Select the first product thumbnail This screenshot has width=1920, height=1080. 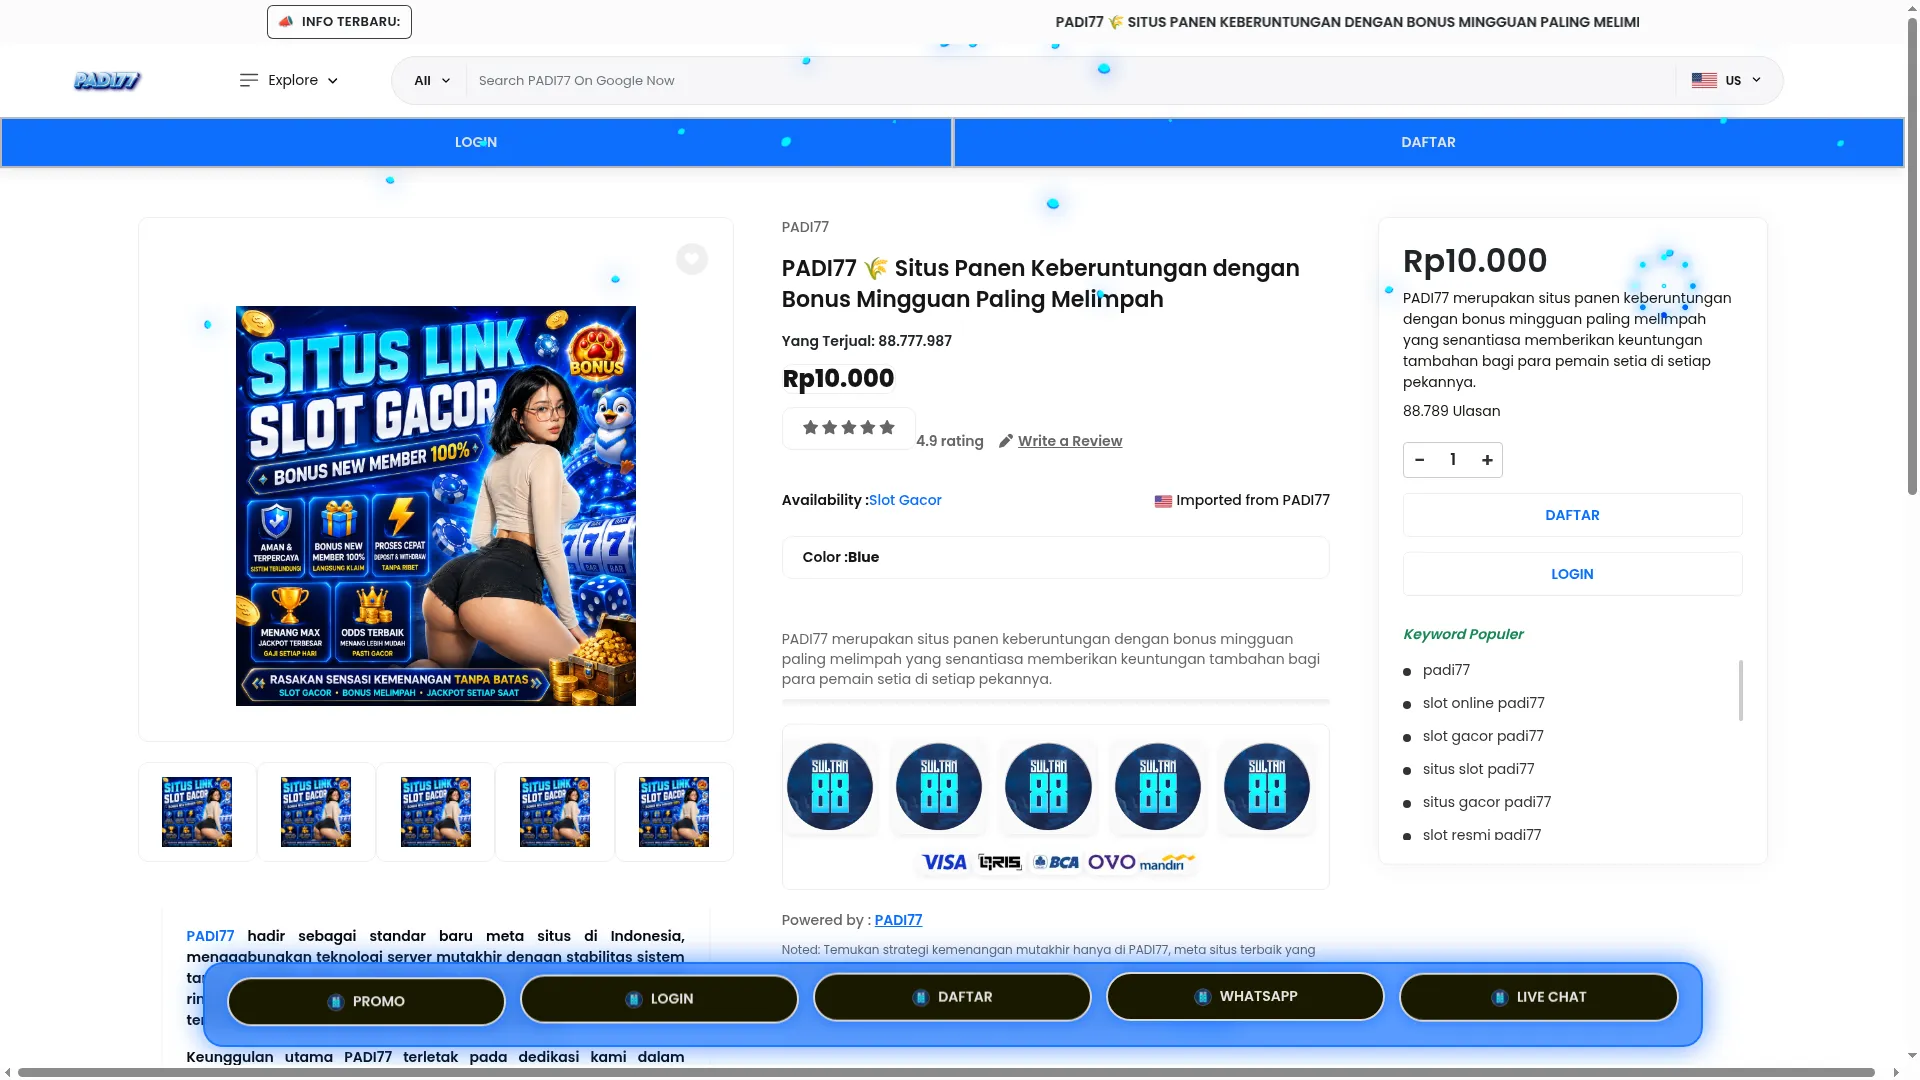[197, 812]
